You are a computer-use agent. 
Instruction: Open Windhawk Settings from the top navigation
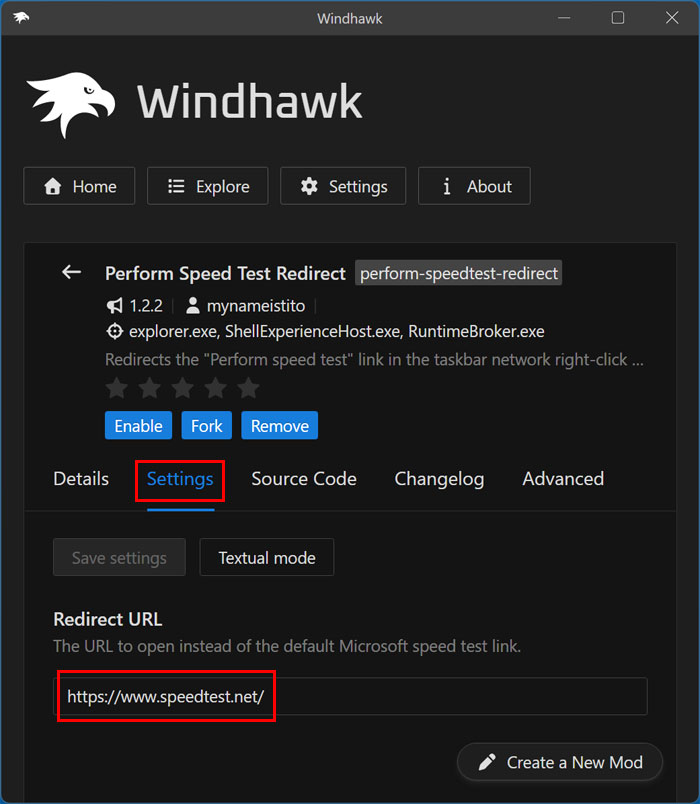(x=343, y=186)
